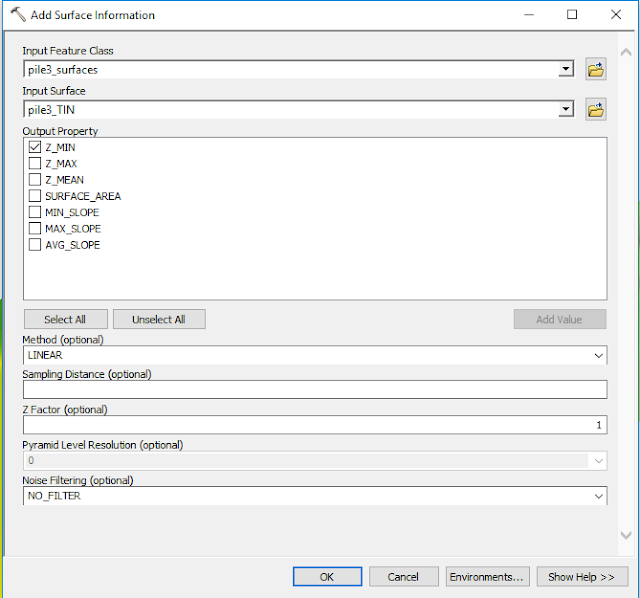The image size is (640, 598).
Task: Click the Z Factor input field
Action: point(315,425)
